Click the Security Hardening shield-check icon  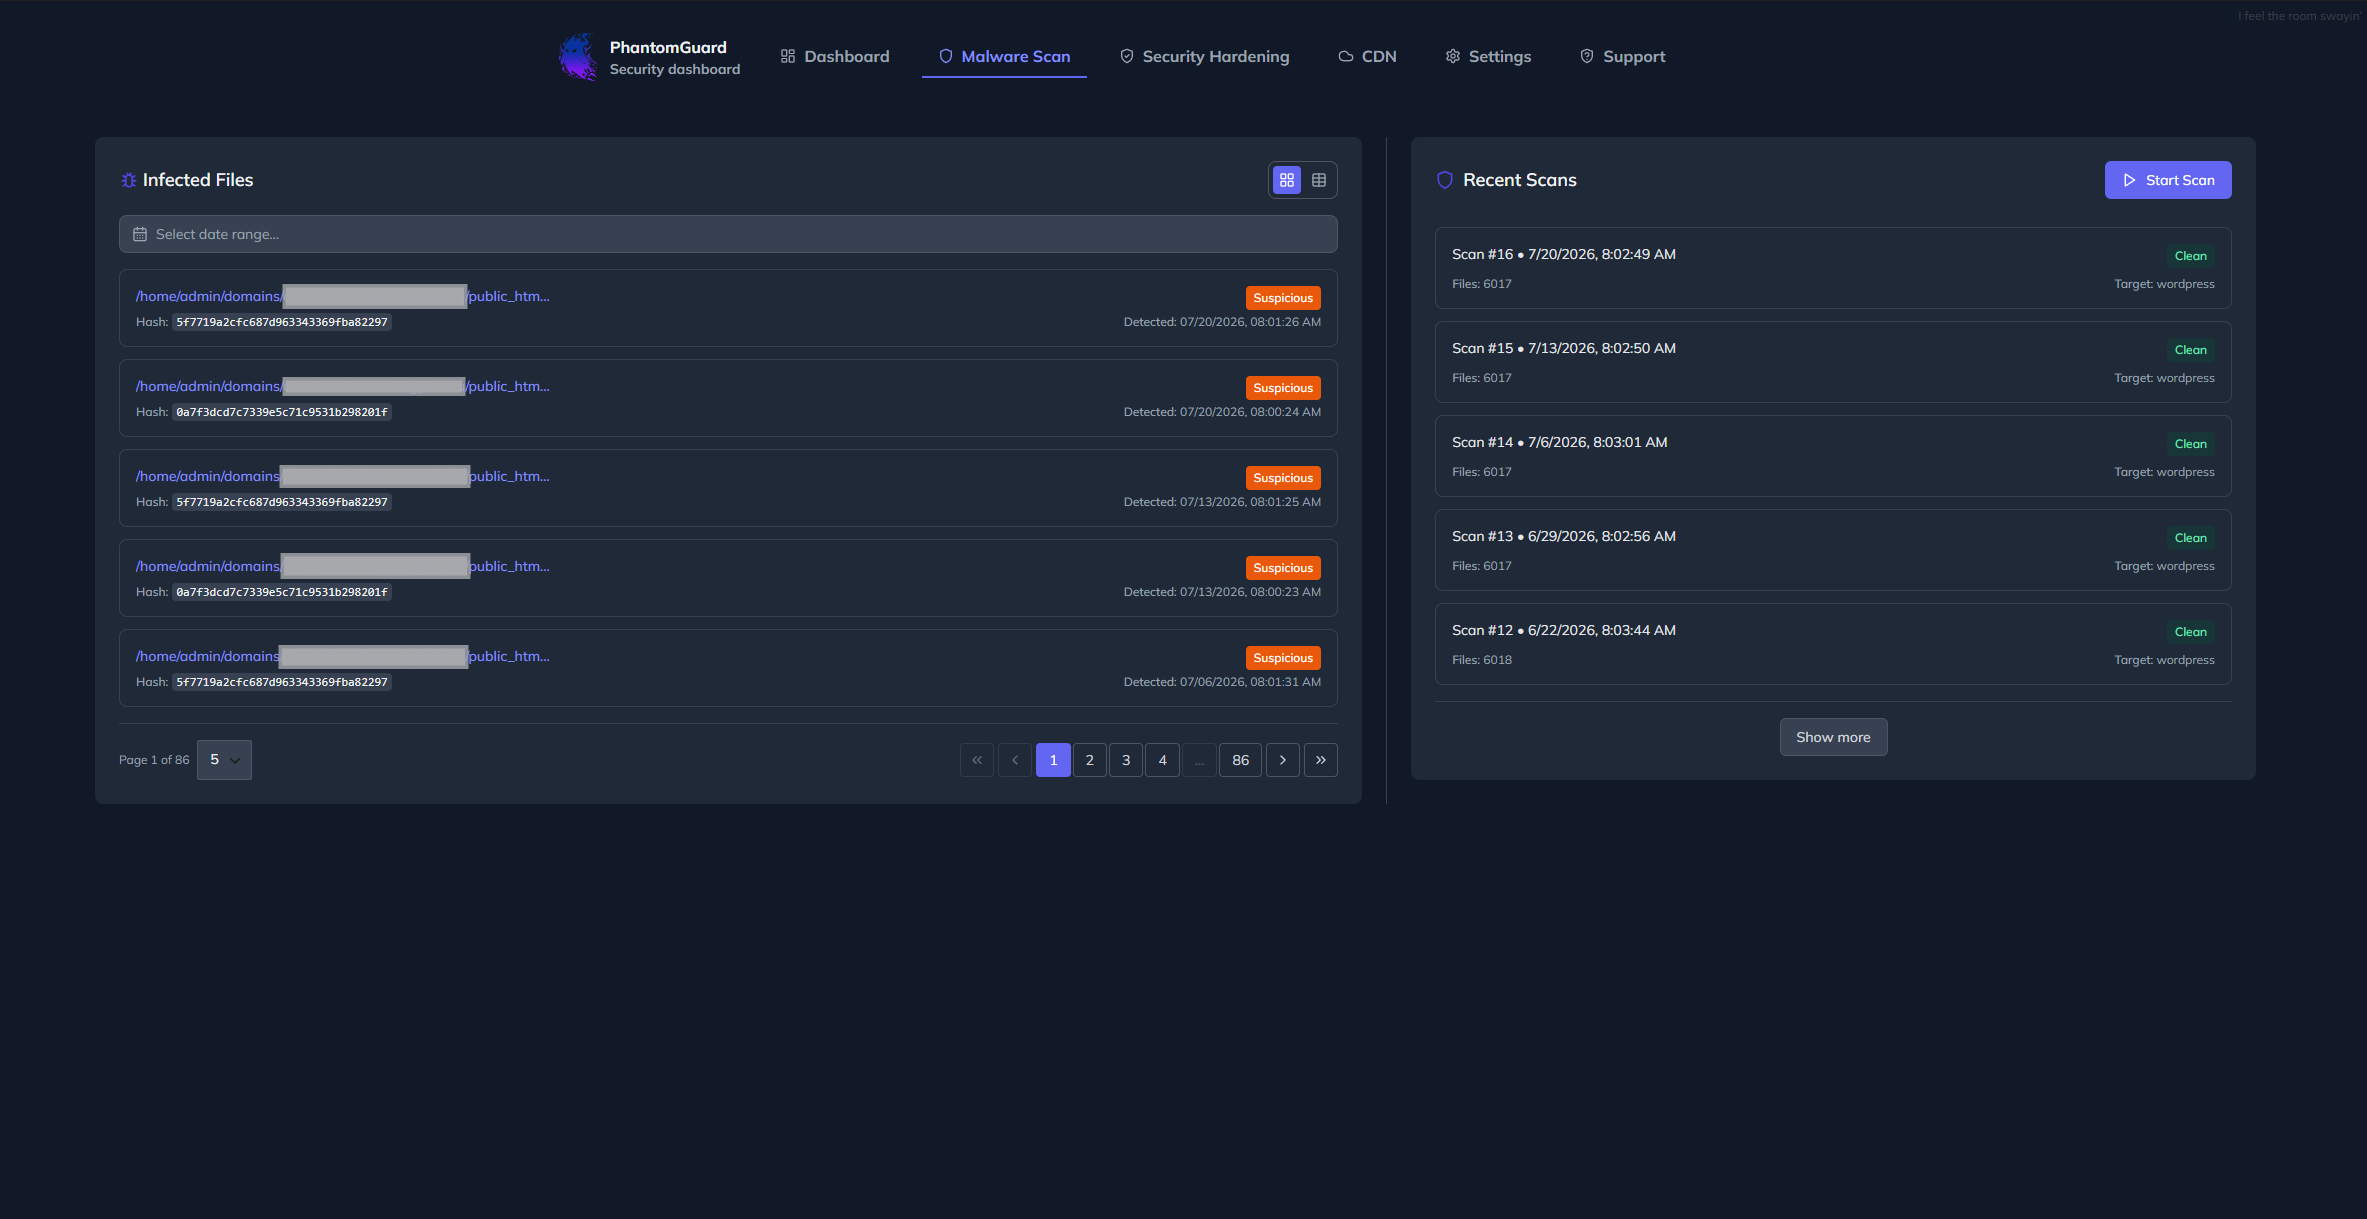coord(1126,57)
